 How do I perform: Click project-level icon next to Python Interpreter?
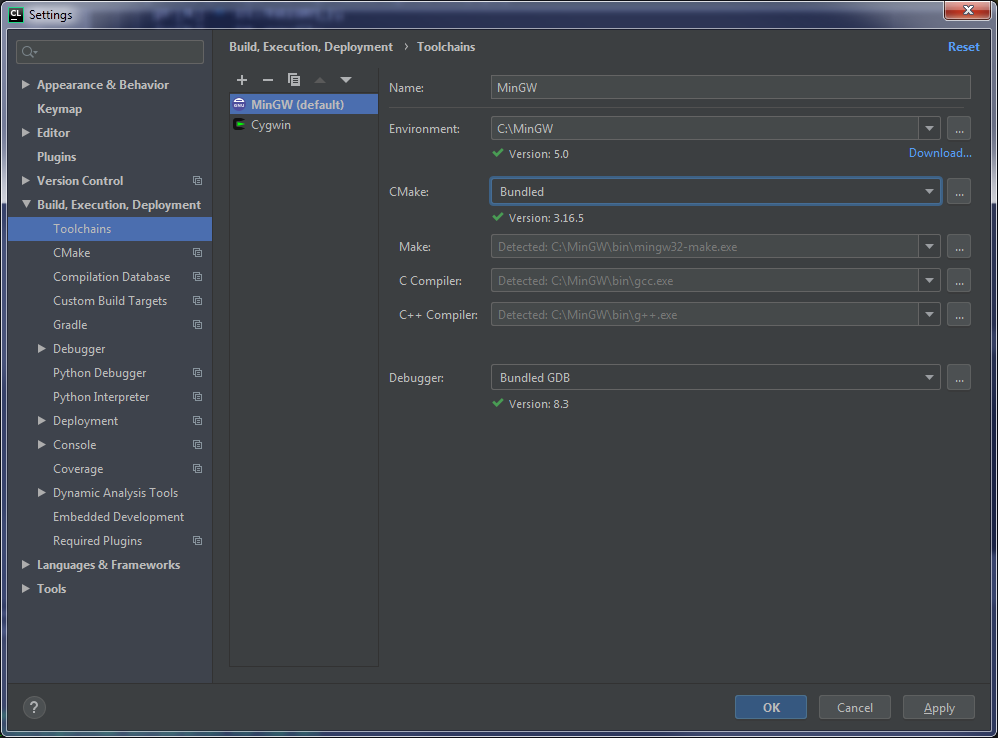coord(197,396)
